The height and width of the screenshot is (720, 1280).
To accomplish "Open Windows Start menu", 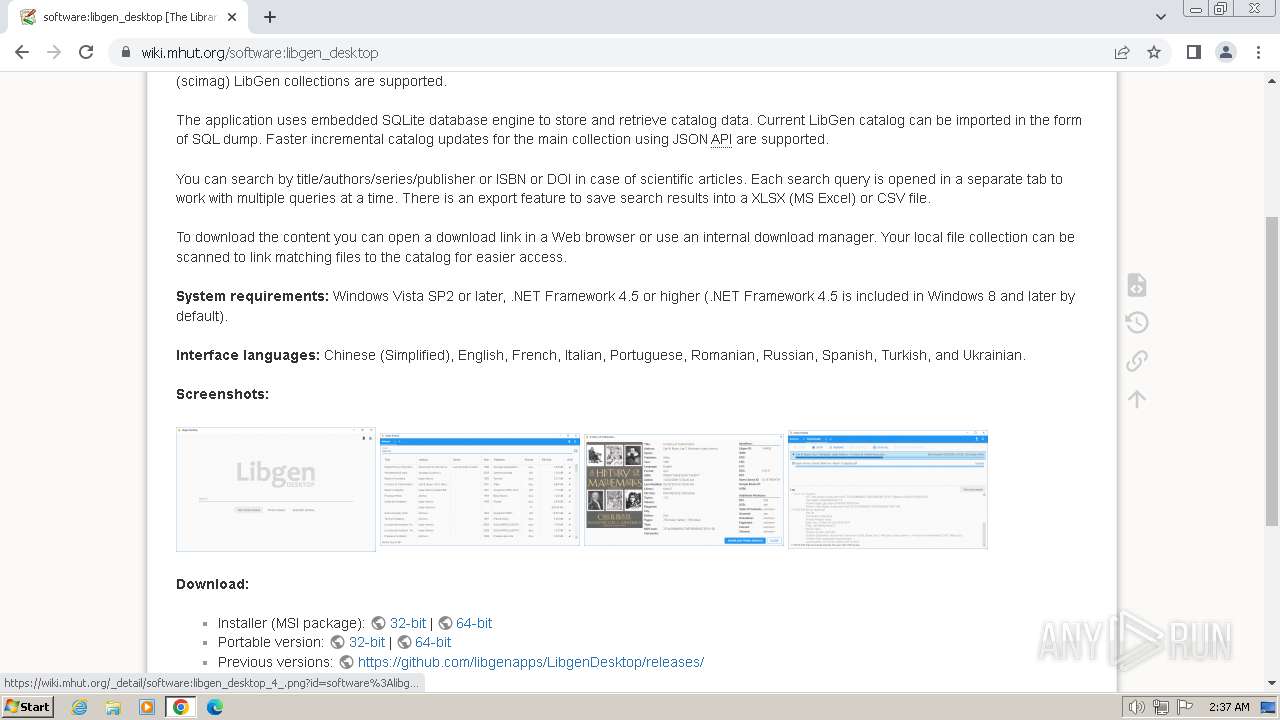I will (x=27, y=706).
